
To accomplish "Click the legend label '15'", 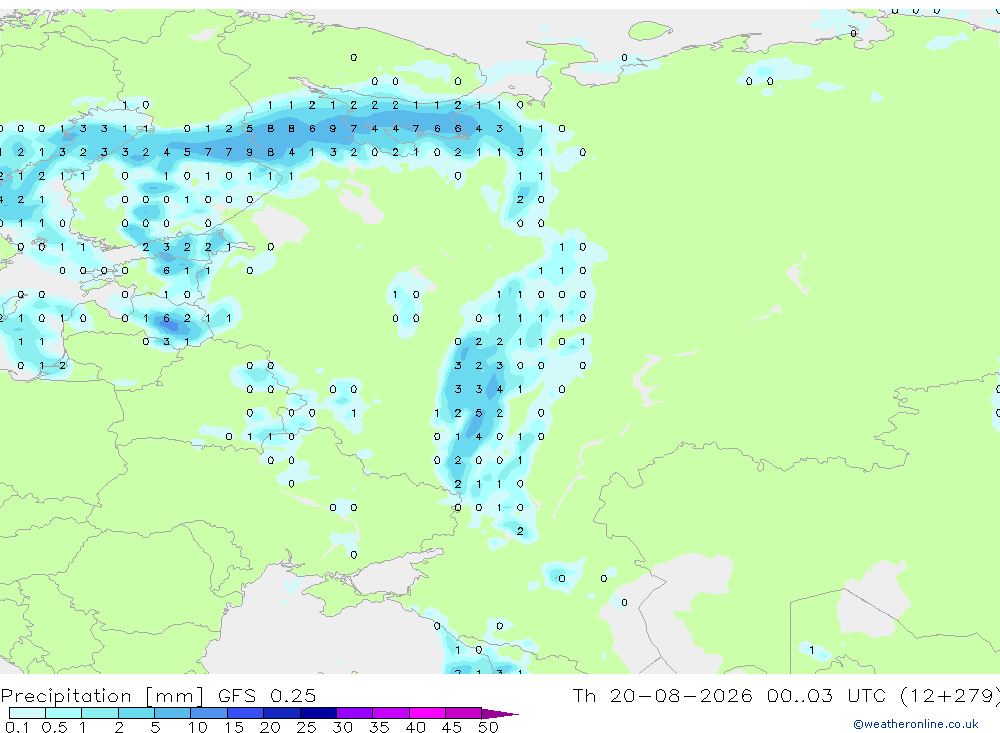I will 234,727.
